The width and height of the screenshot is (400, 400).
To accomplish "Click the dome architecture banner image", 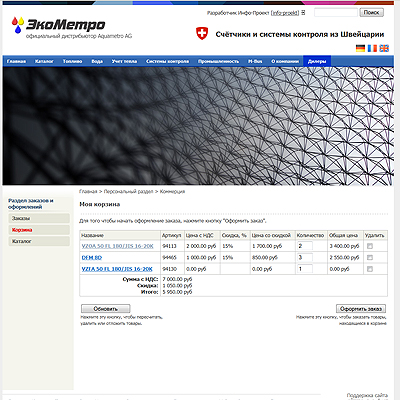I will (198, 126).
